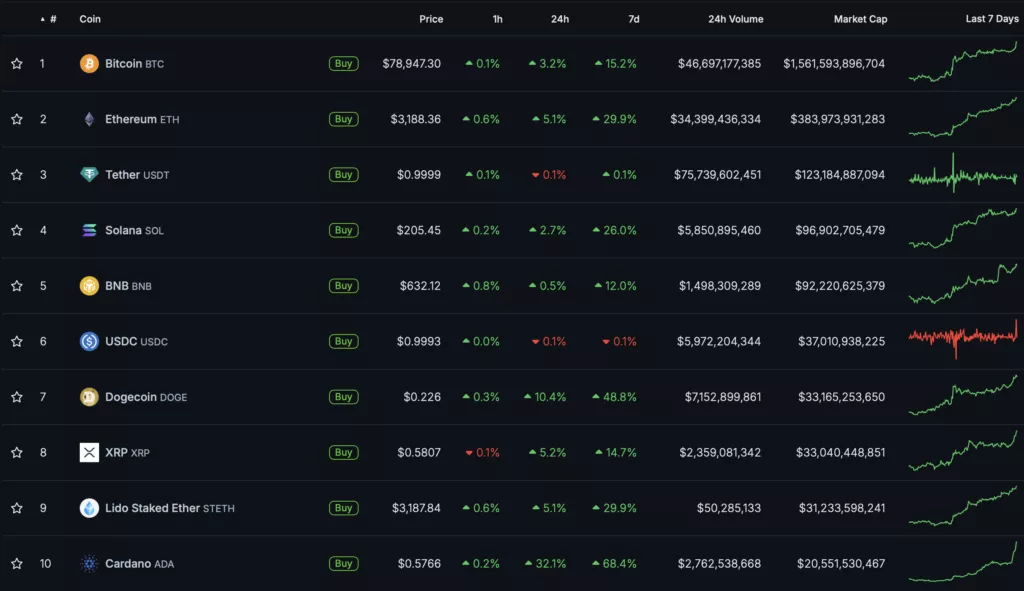Click Tether 24h volume $75,739,602,451
Screen dimensions: 1024x591
(717, 174)
